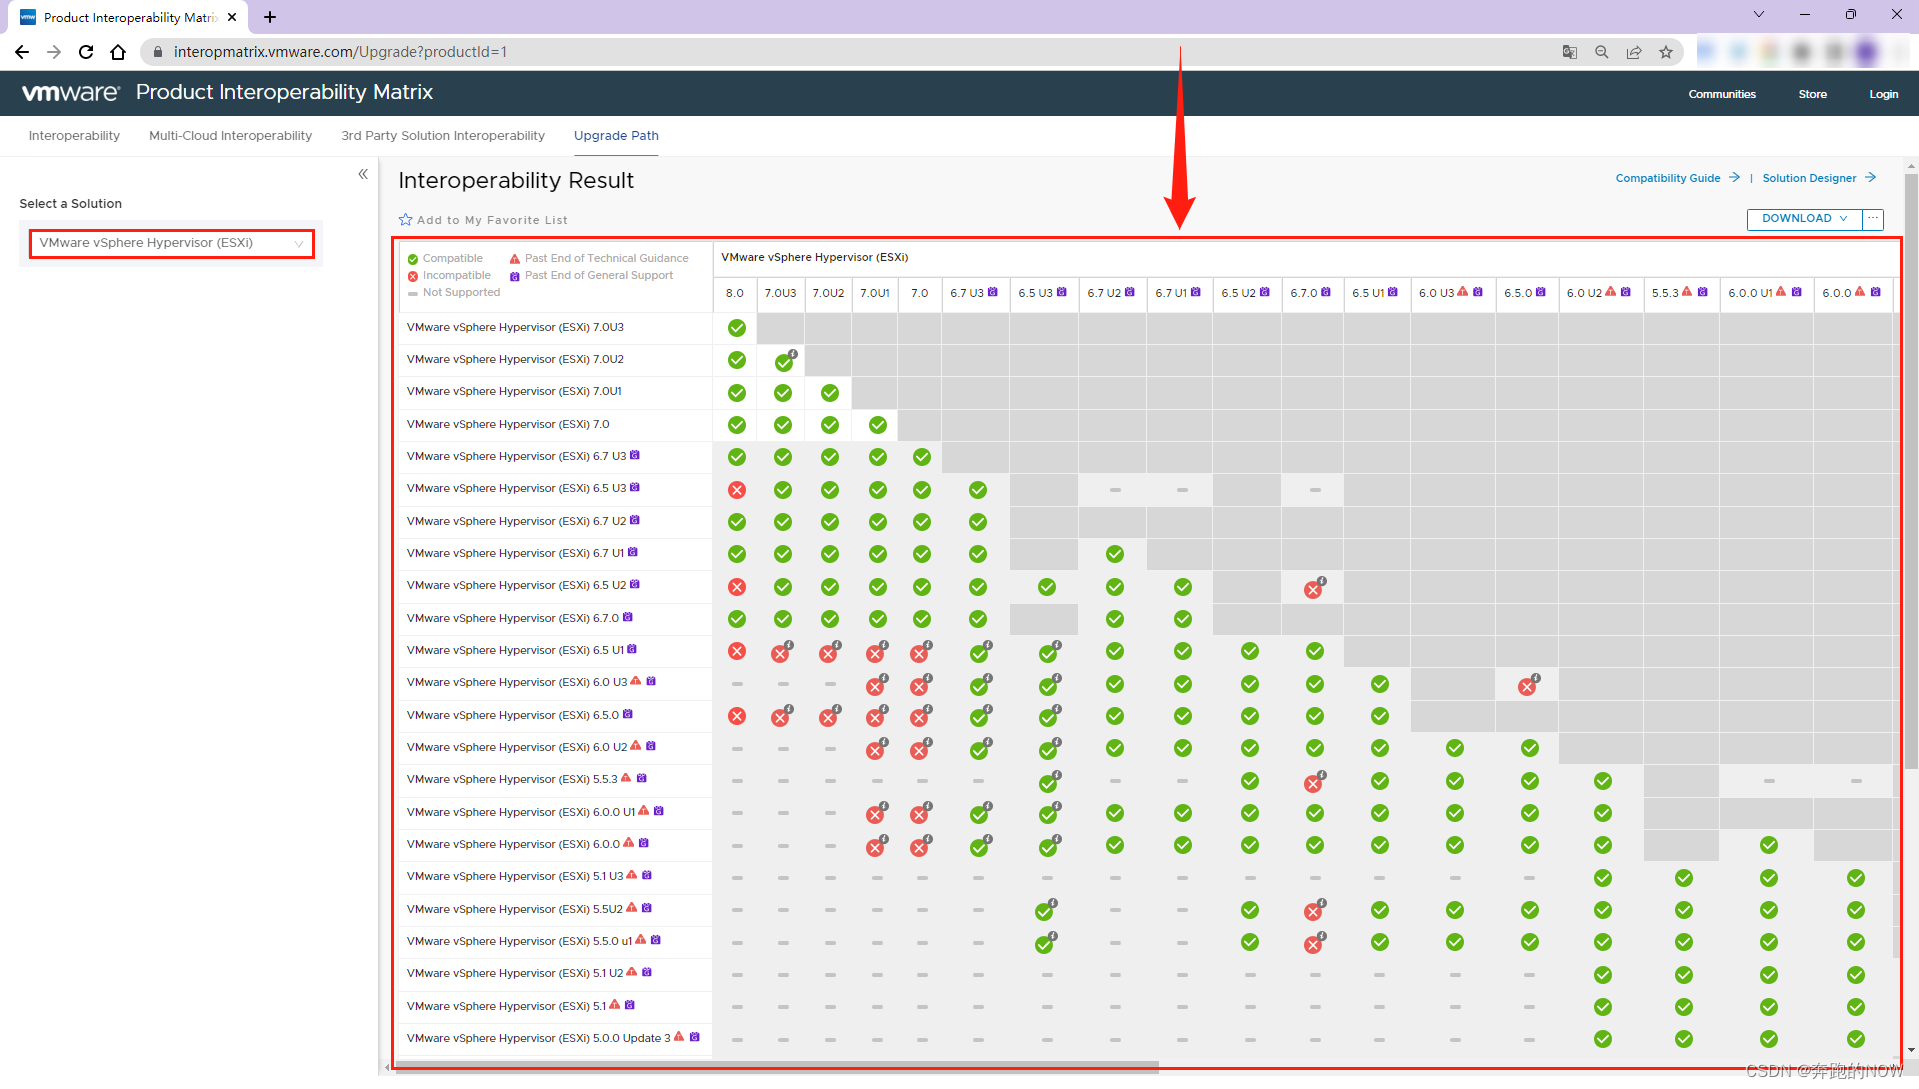Click incompatible mark for ESXi 6.5 U2 to 8.0
The height and width of the screenshot is (1089, 1919).
coord(737,587)
